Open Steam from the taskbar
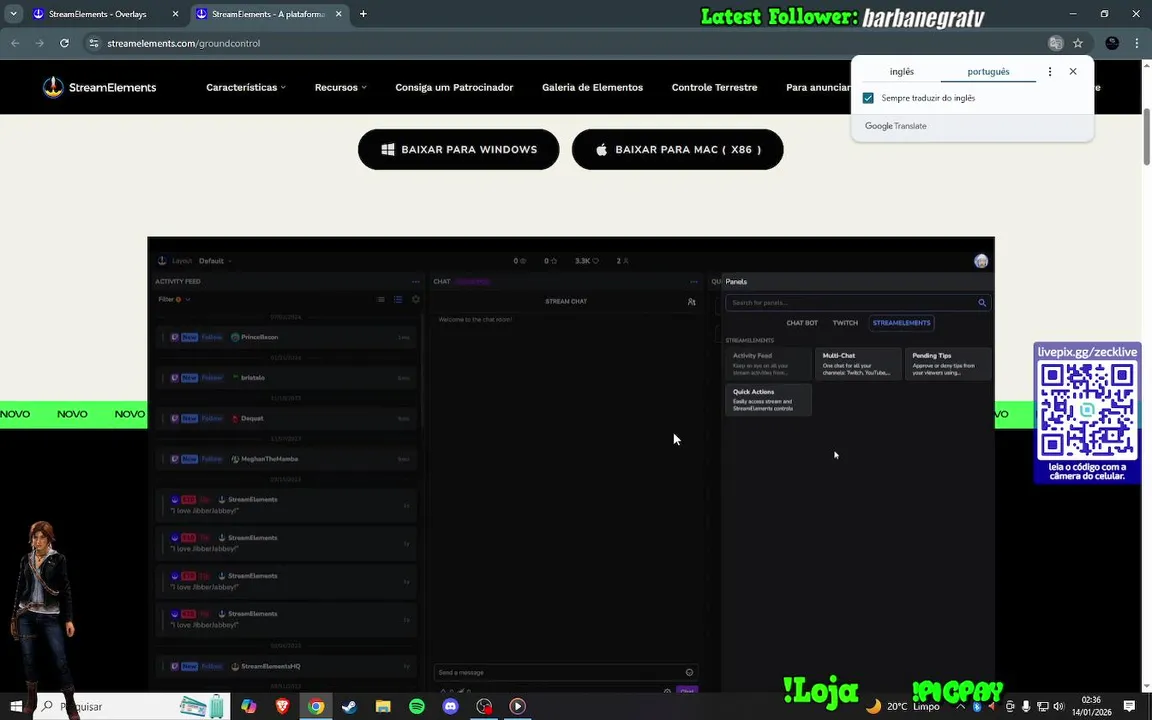The width and height of the screenshot is (1152, 720). click(350, 706)
